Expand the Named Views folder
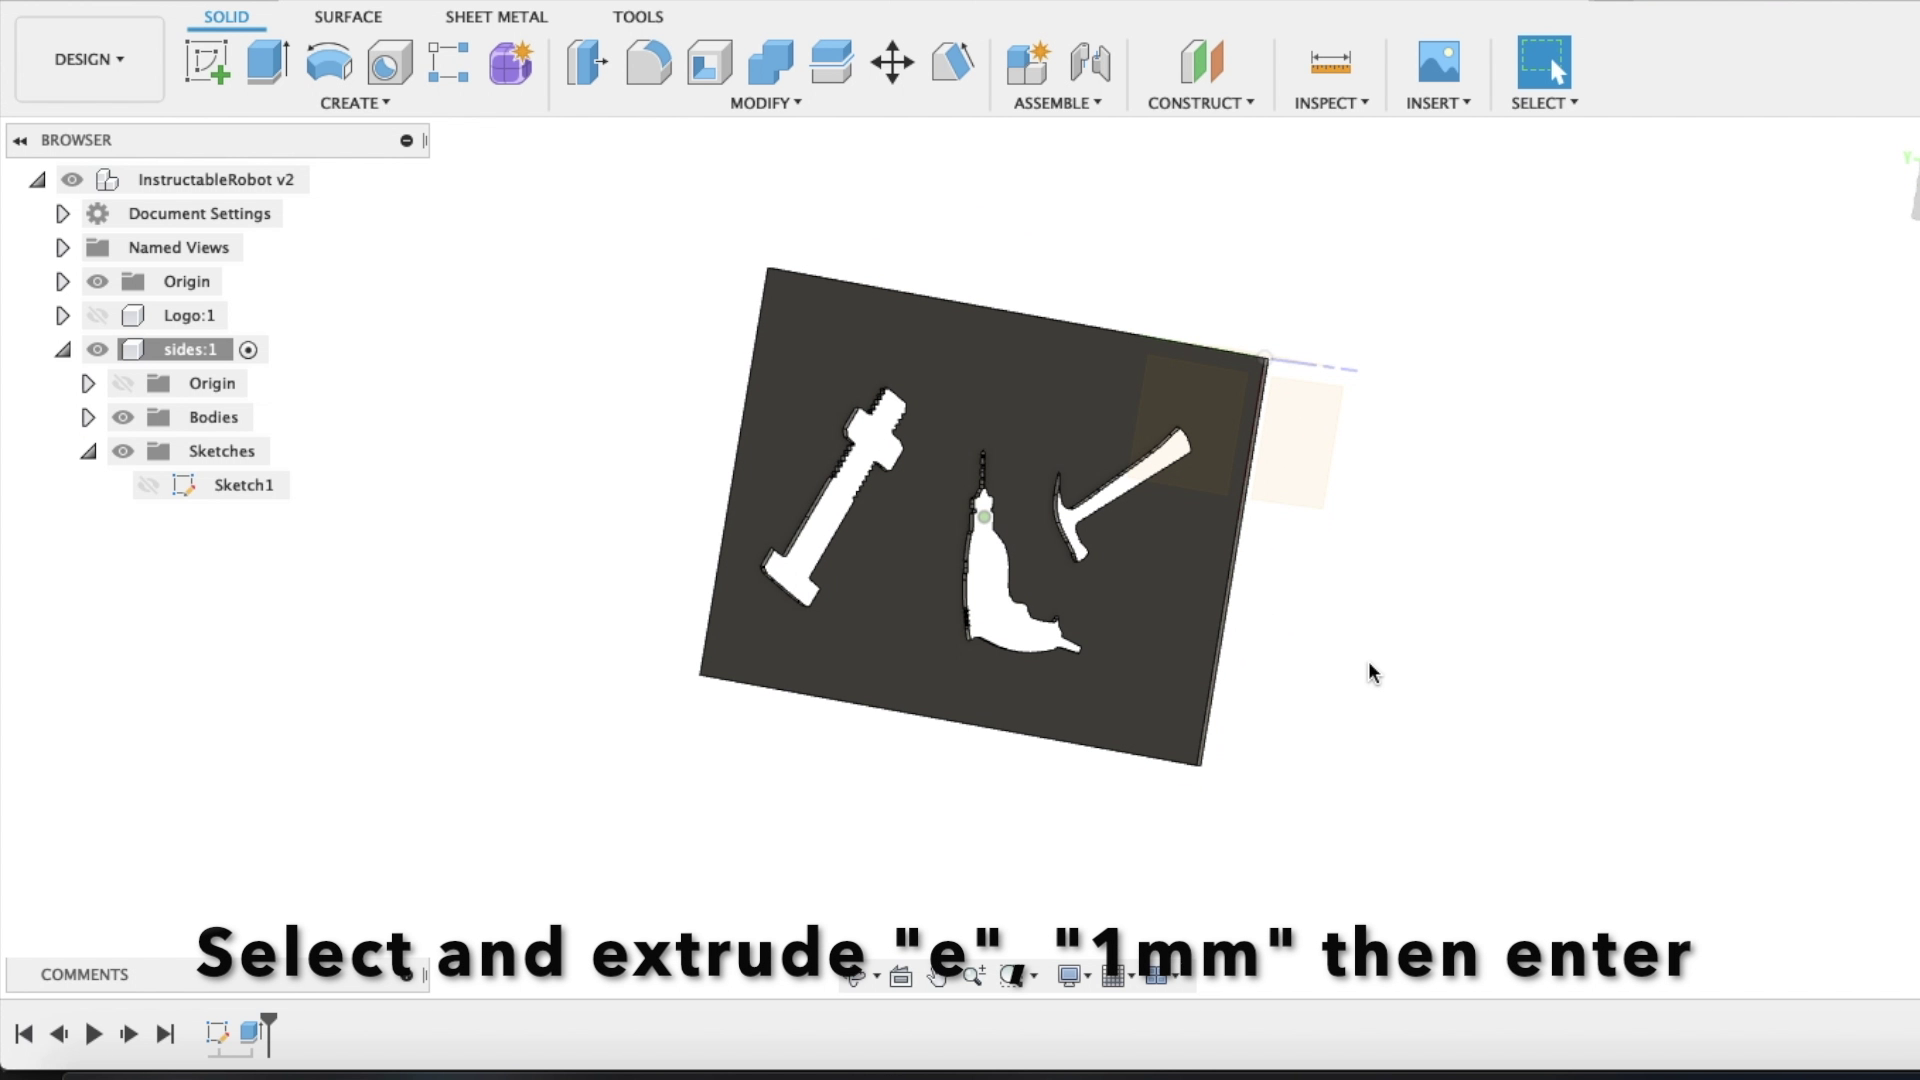Viewport: 1920px width, 1080px height. (x=62, y=248)
